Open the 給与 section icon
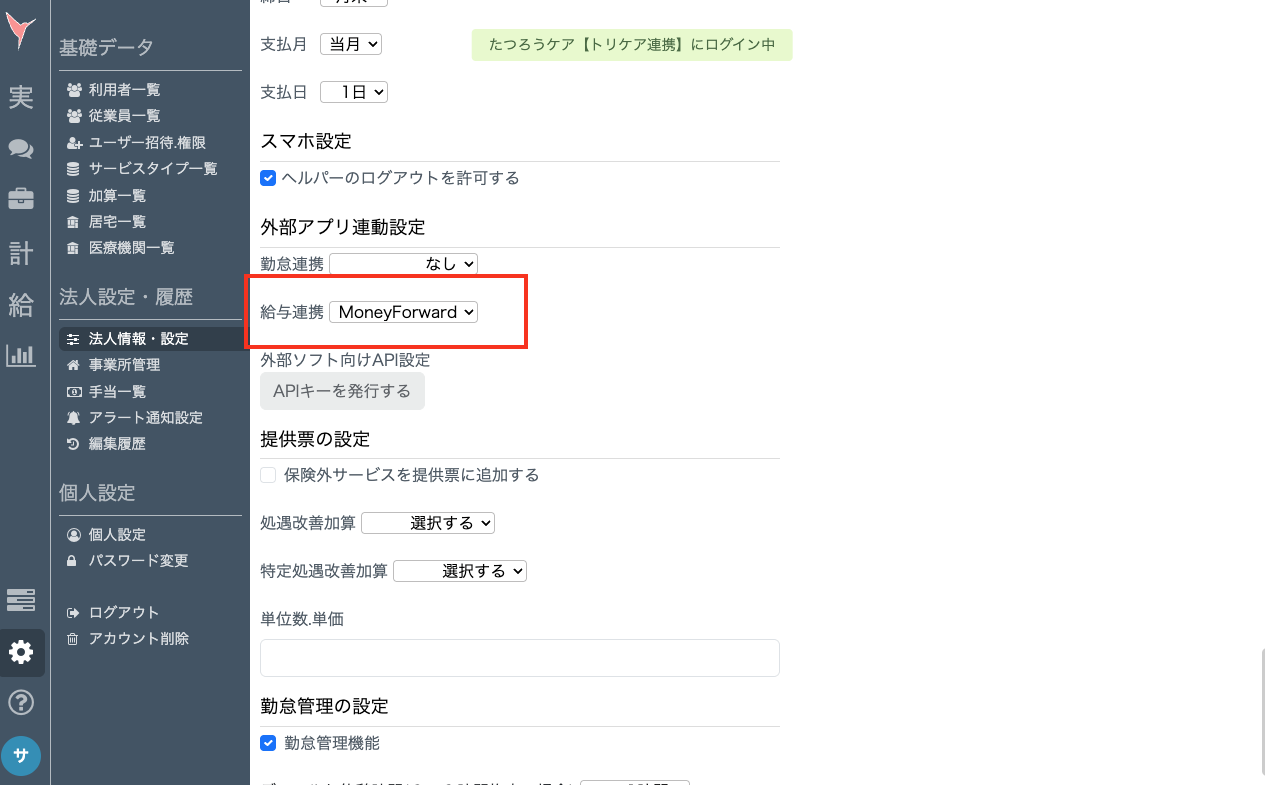 (21, 305)
